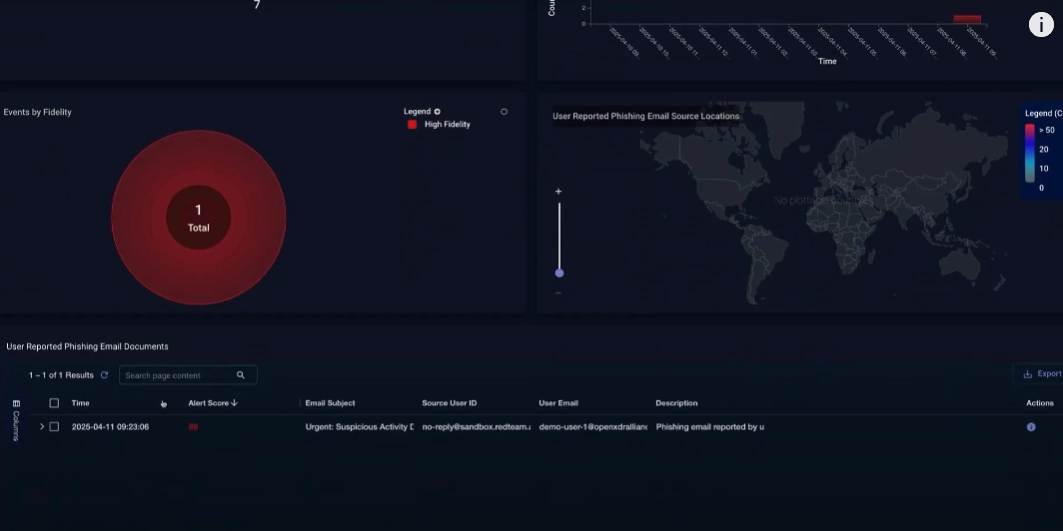Zoom out on the map with minus

coord(559,293)
